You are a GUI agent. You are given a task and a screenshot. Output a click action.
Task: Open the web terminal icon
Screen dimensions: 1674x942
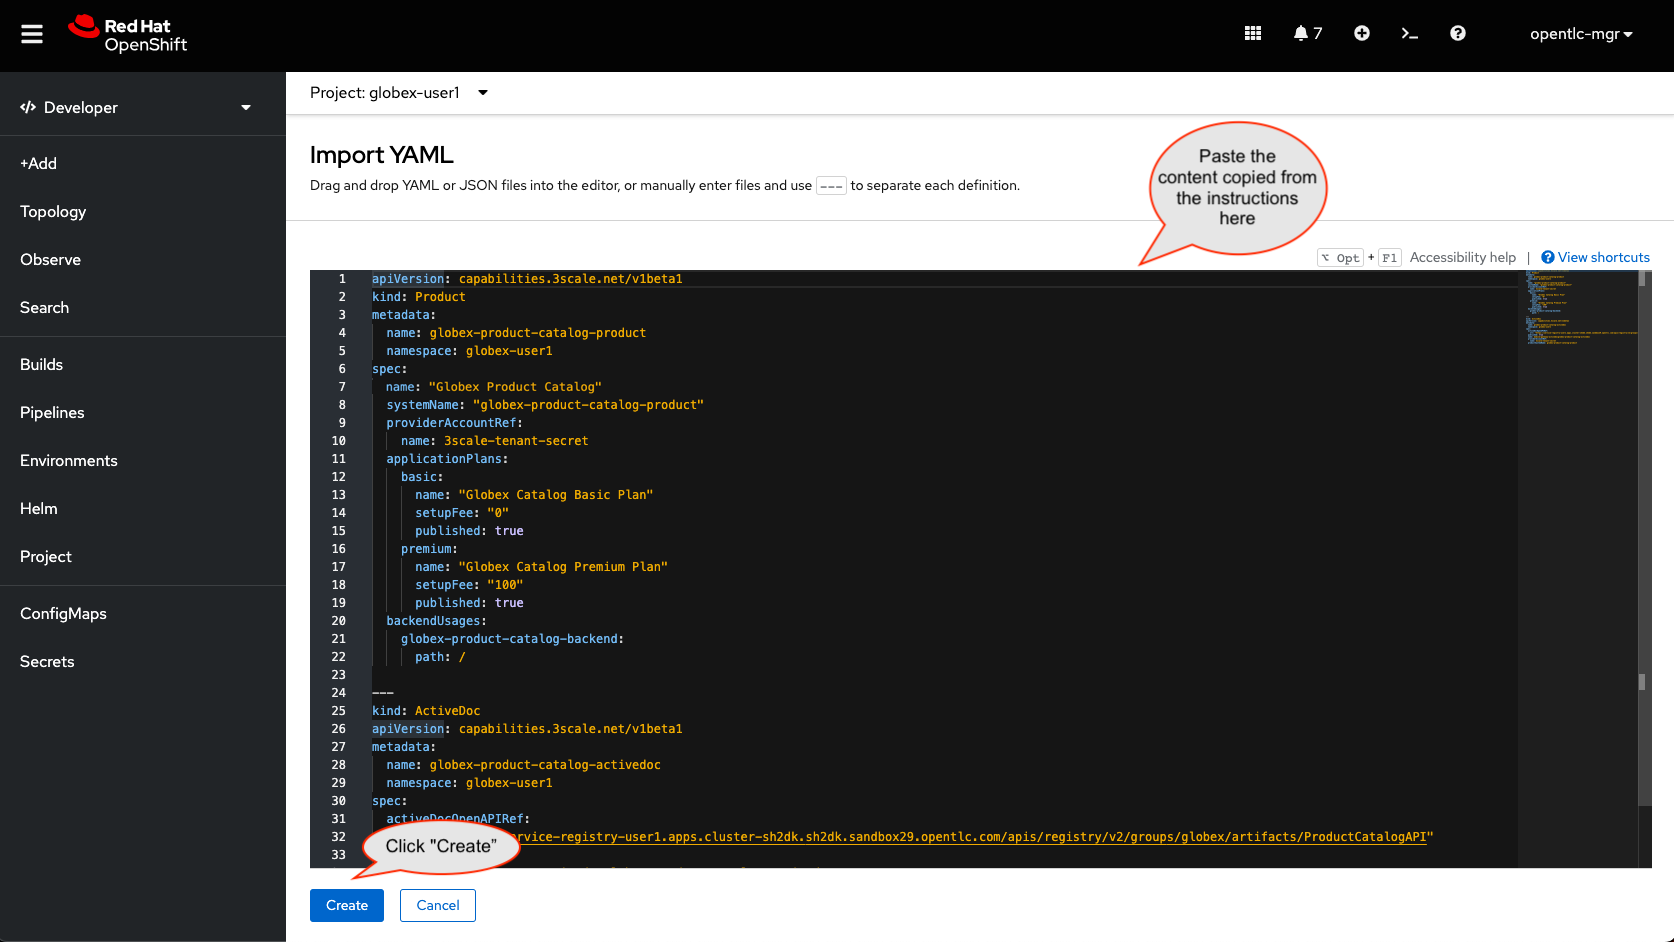[x=1410, y=33]
